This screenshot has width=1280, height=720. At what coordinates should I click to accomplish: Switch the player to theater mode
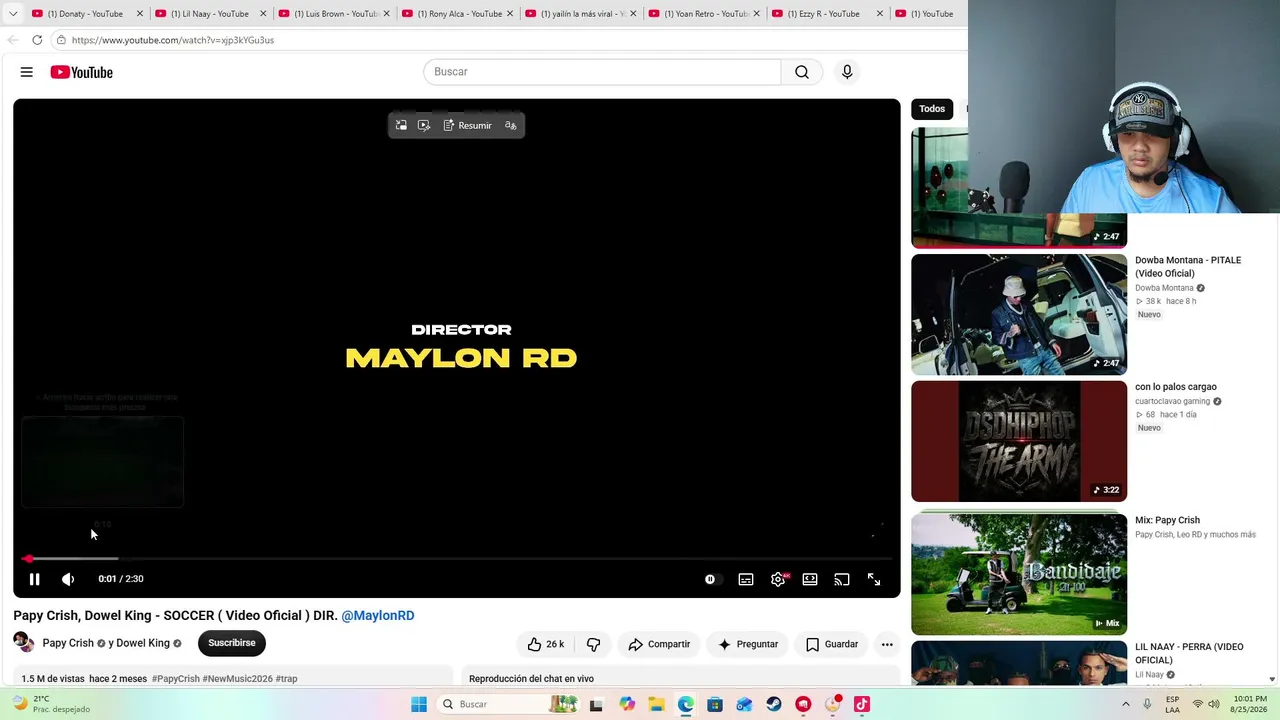(x=810, y=579)
